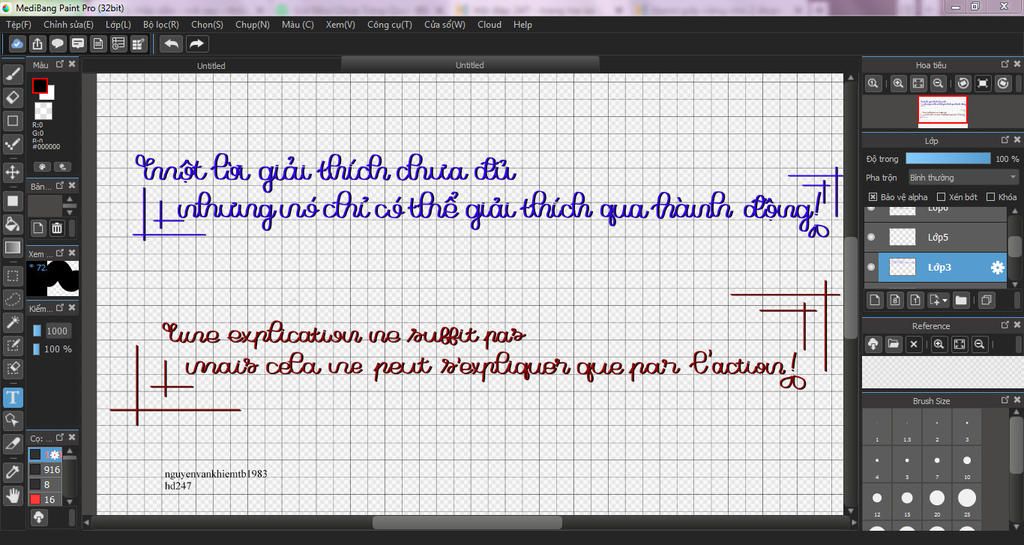The image size is (1024, 545).
Task: Select the Gradient tool
Action: [x=12, y=247]
